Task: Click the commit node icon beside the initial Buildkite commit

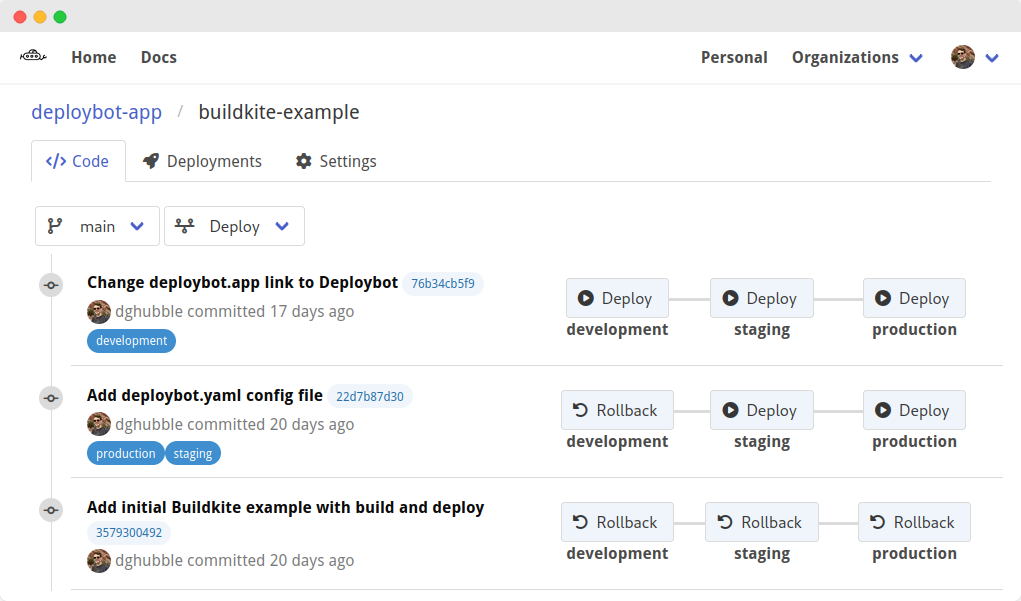Action: pyautogui.click(x=51, y=510)
